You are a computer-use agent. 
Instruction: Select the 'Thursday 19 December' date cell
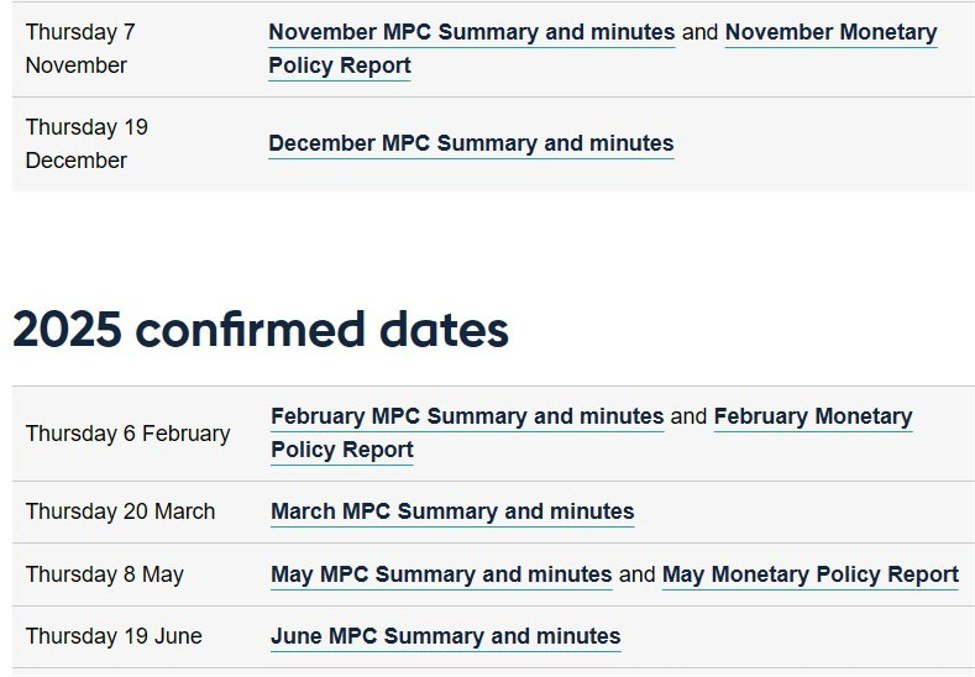[86, 143]
